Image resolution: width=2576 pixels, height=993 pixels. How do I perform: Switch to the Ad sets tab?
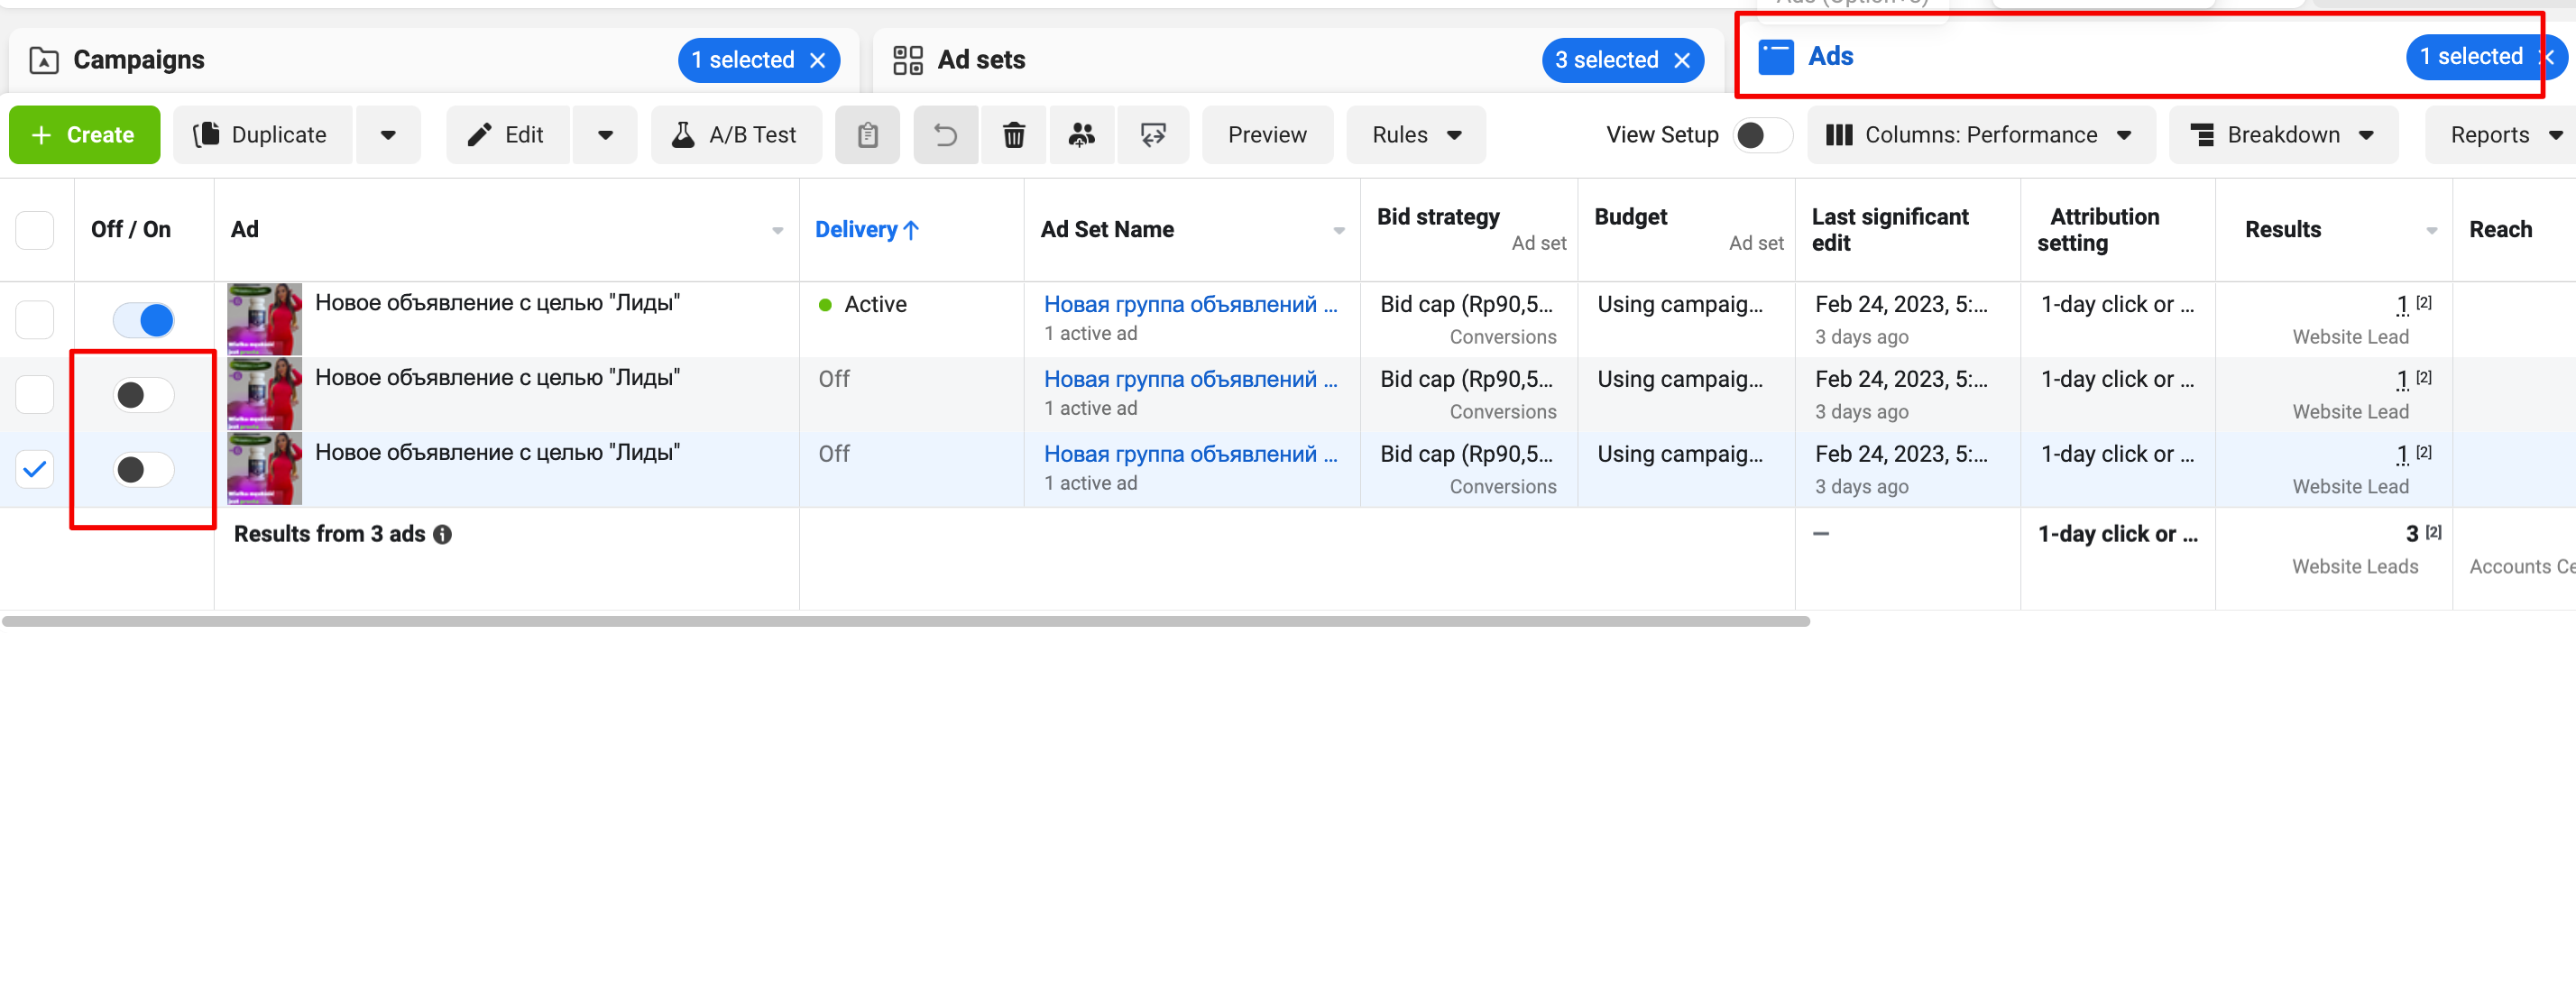tap(980, 61)
